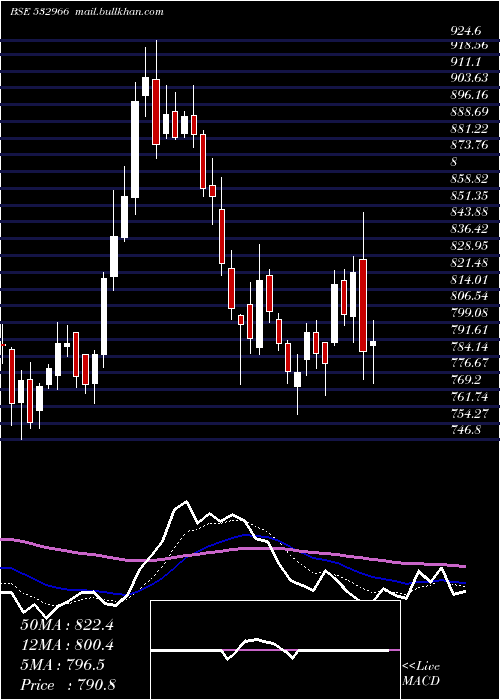Click the 769.2 axis label
The image size is (500, 700).
click(x=466, y=380)
